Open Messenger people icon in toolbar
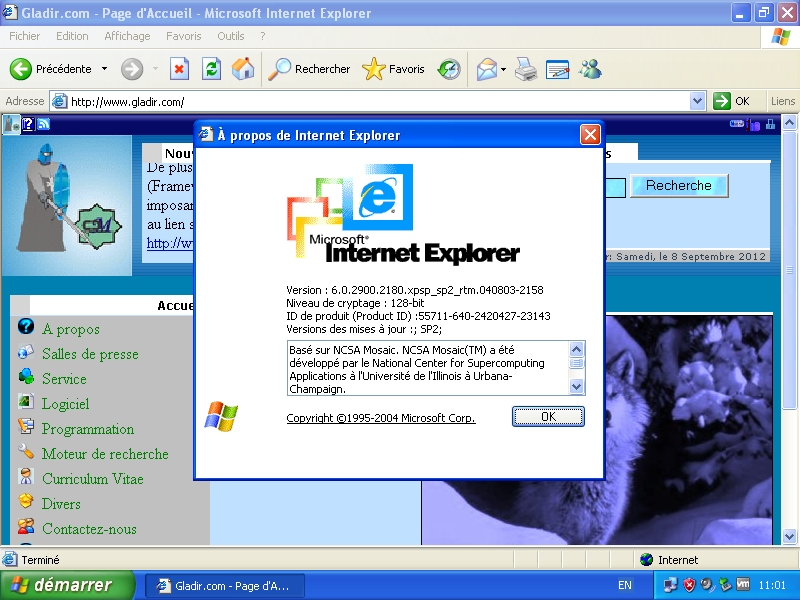This screenshot has width=800, height=600. [590, 69]
